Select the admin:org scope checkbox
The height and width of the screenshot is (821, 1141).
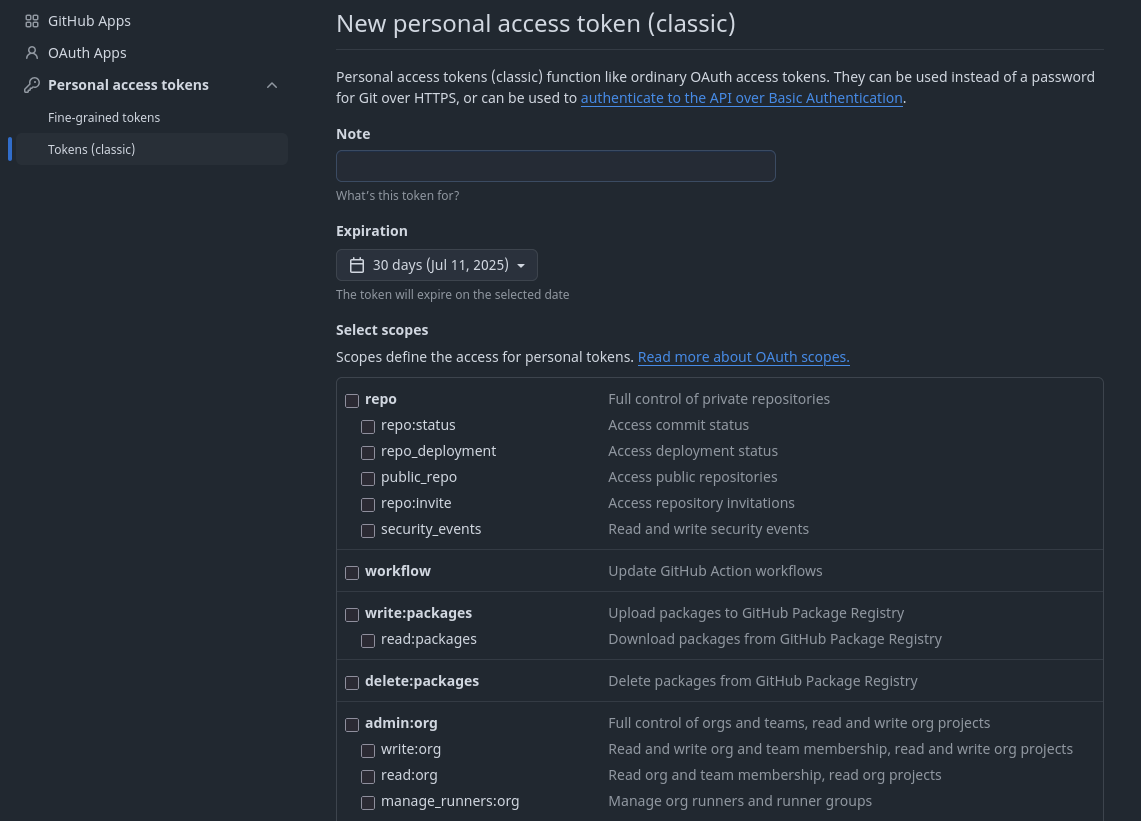pos(352,724)
